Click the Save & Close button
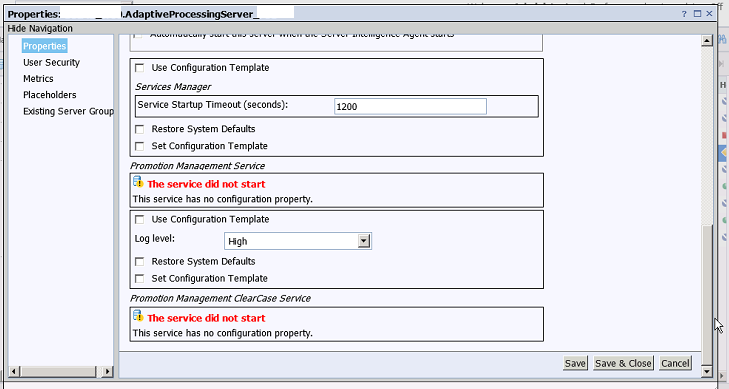The height and width of the screenshot is (389, 729). 623,363
